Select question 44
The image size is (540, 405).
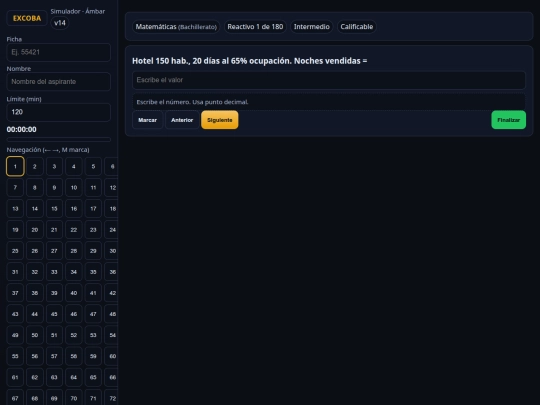click(35, 314)
